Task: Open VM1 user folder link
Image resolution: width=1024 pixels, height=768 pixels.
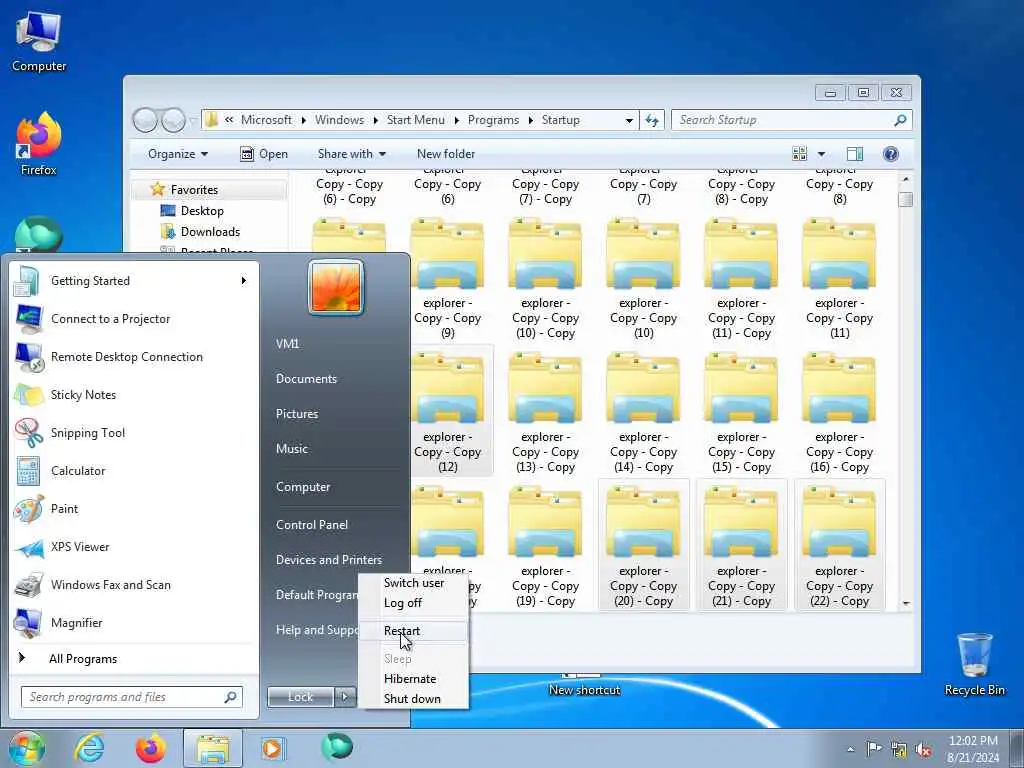Action: [x=287, y=344]
